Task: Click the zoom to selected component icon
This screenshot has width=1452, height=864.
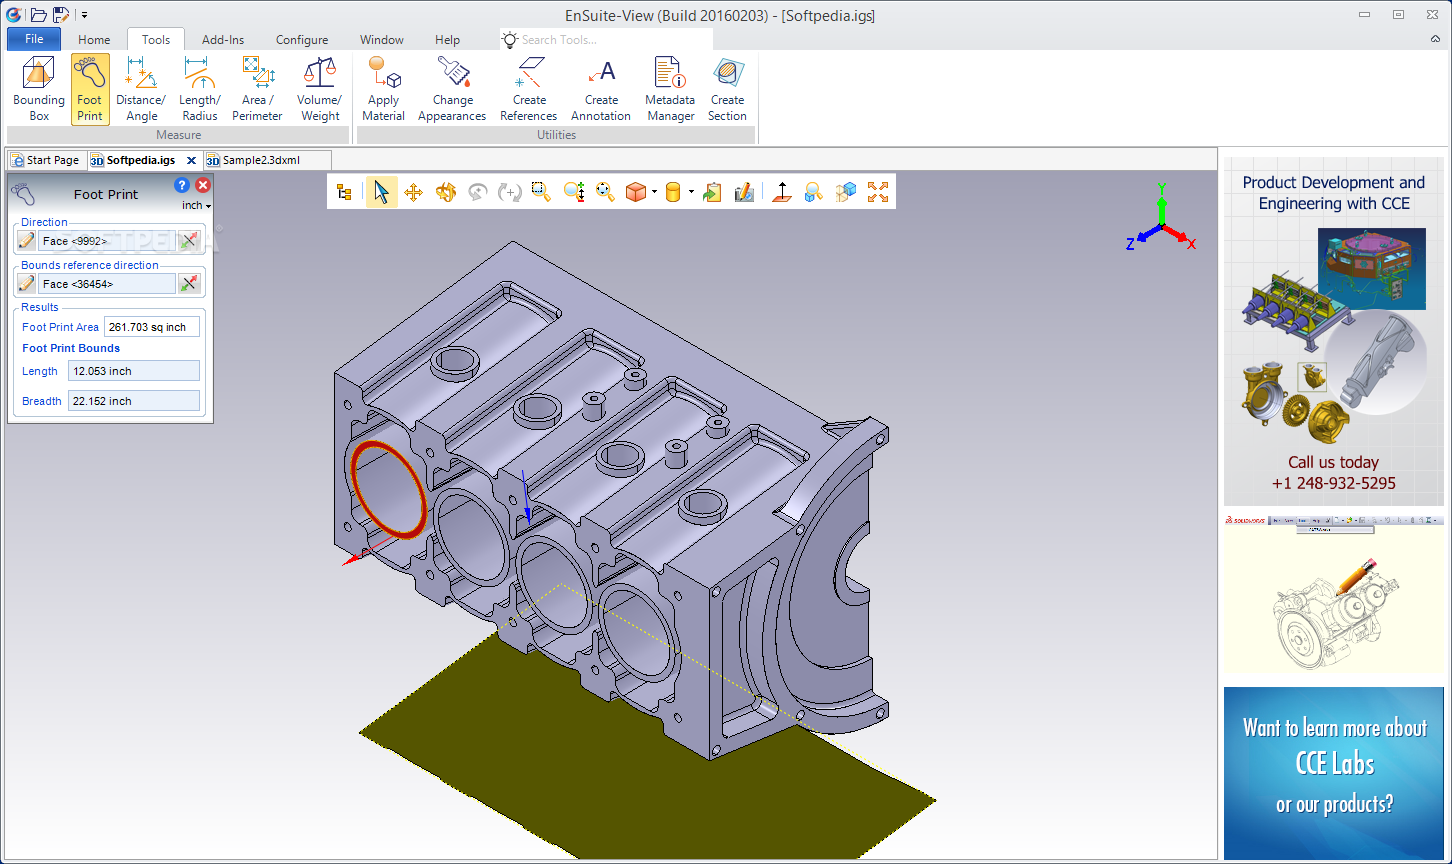Action: click(814, 192)
